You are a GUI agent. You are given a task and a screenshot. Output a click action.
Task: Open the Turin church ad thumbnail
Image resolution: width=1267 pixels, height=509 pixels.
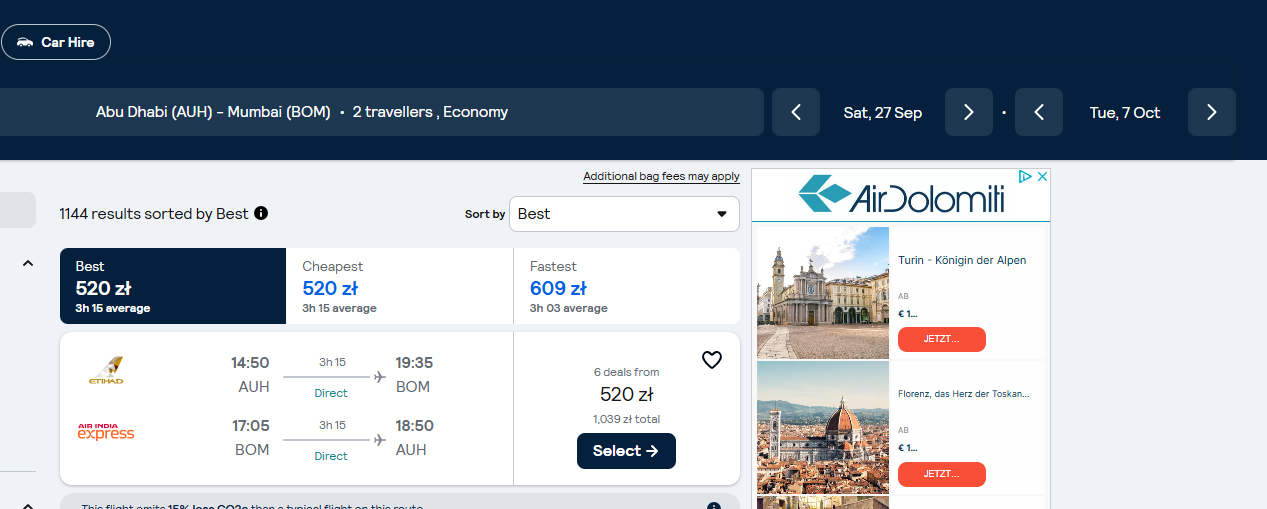823,293
